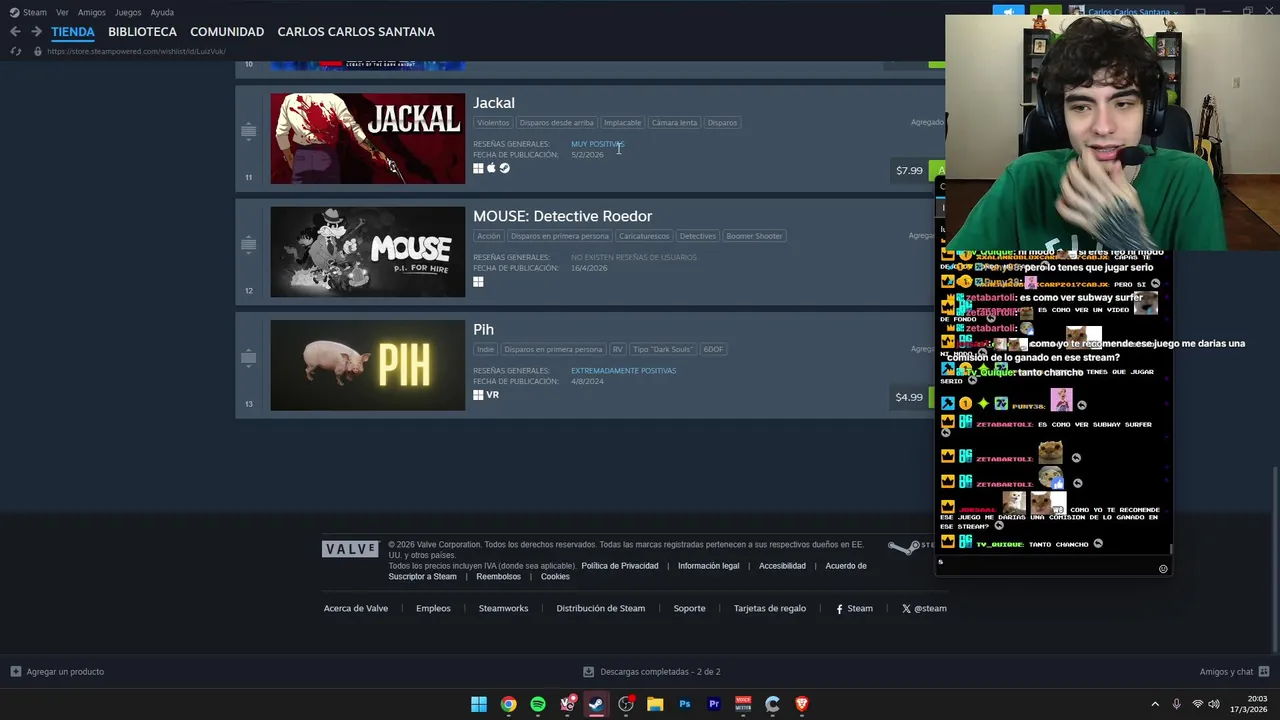Click the Valve logo in the footer

click(350, 549)
